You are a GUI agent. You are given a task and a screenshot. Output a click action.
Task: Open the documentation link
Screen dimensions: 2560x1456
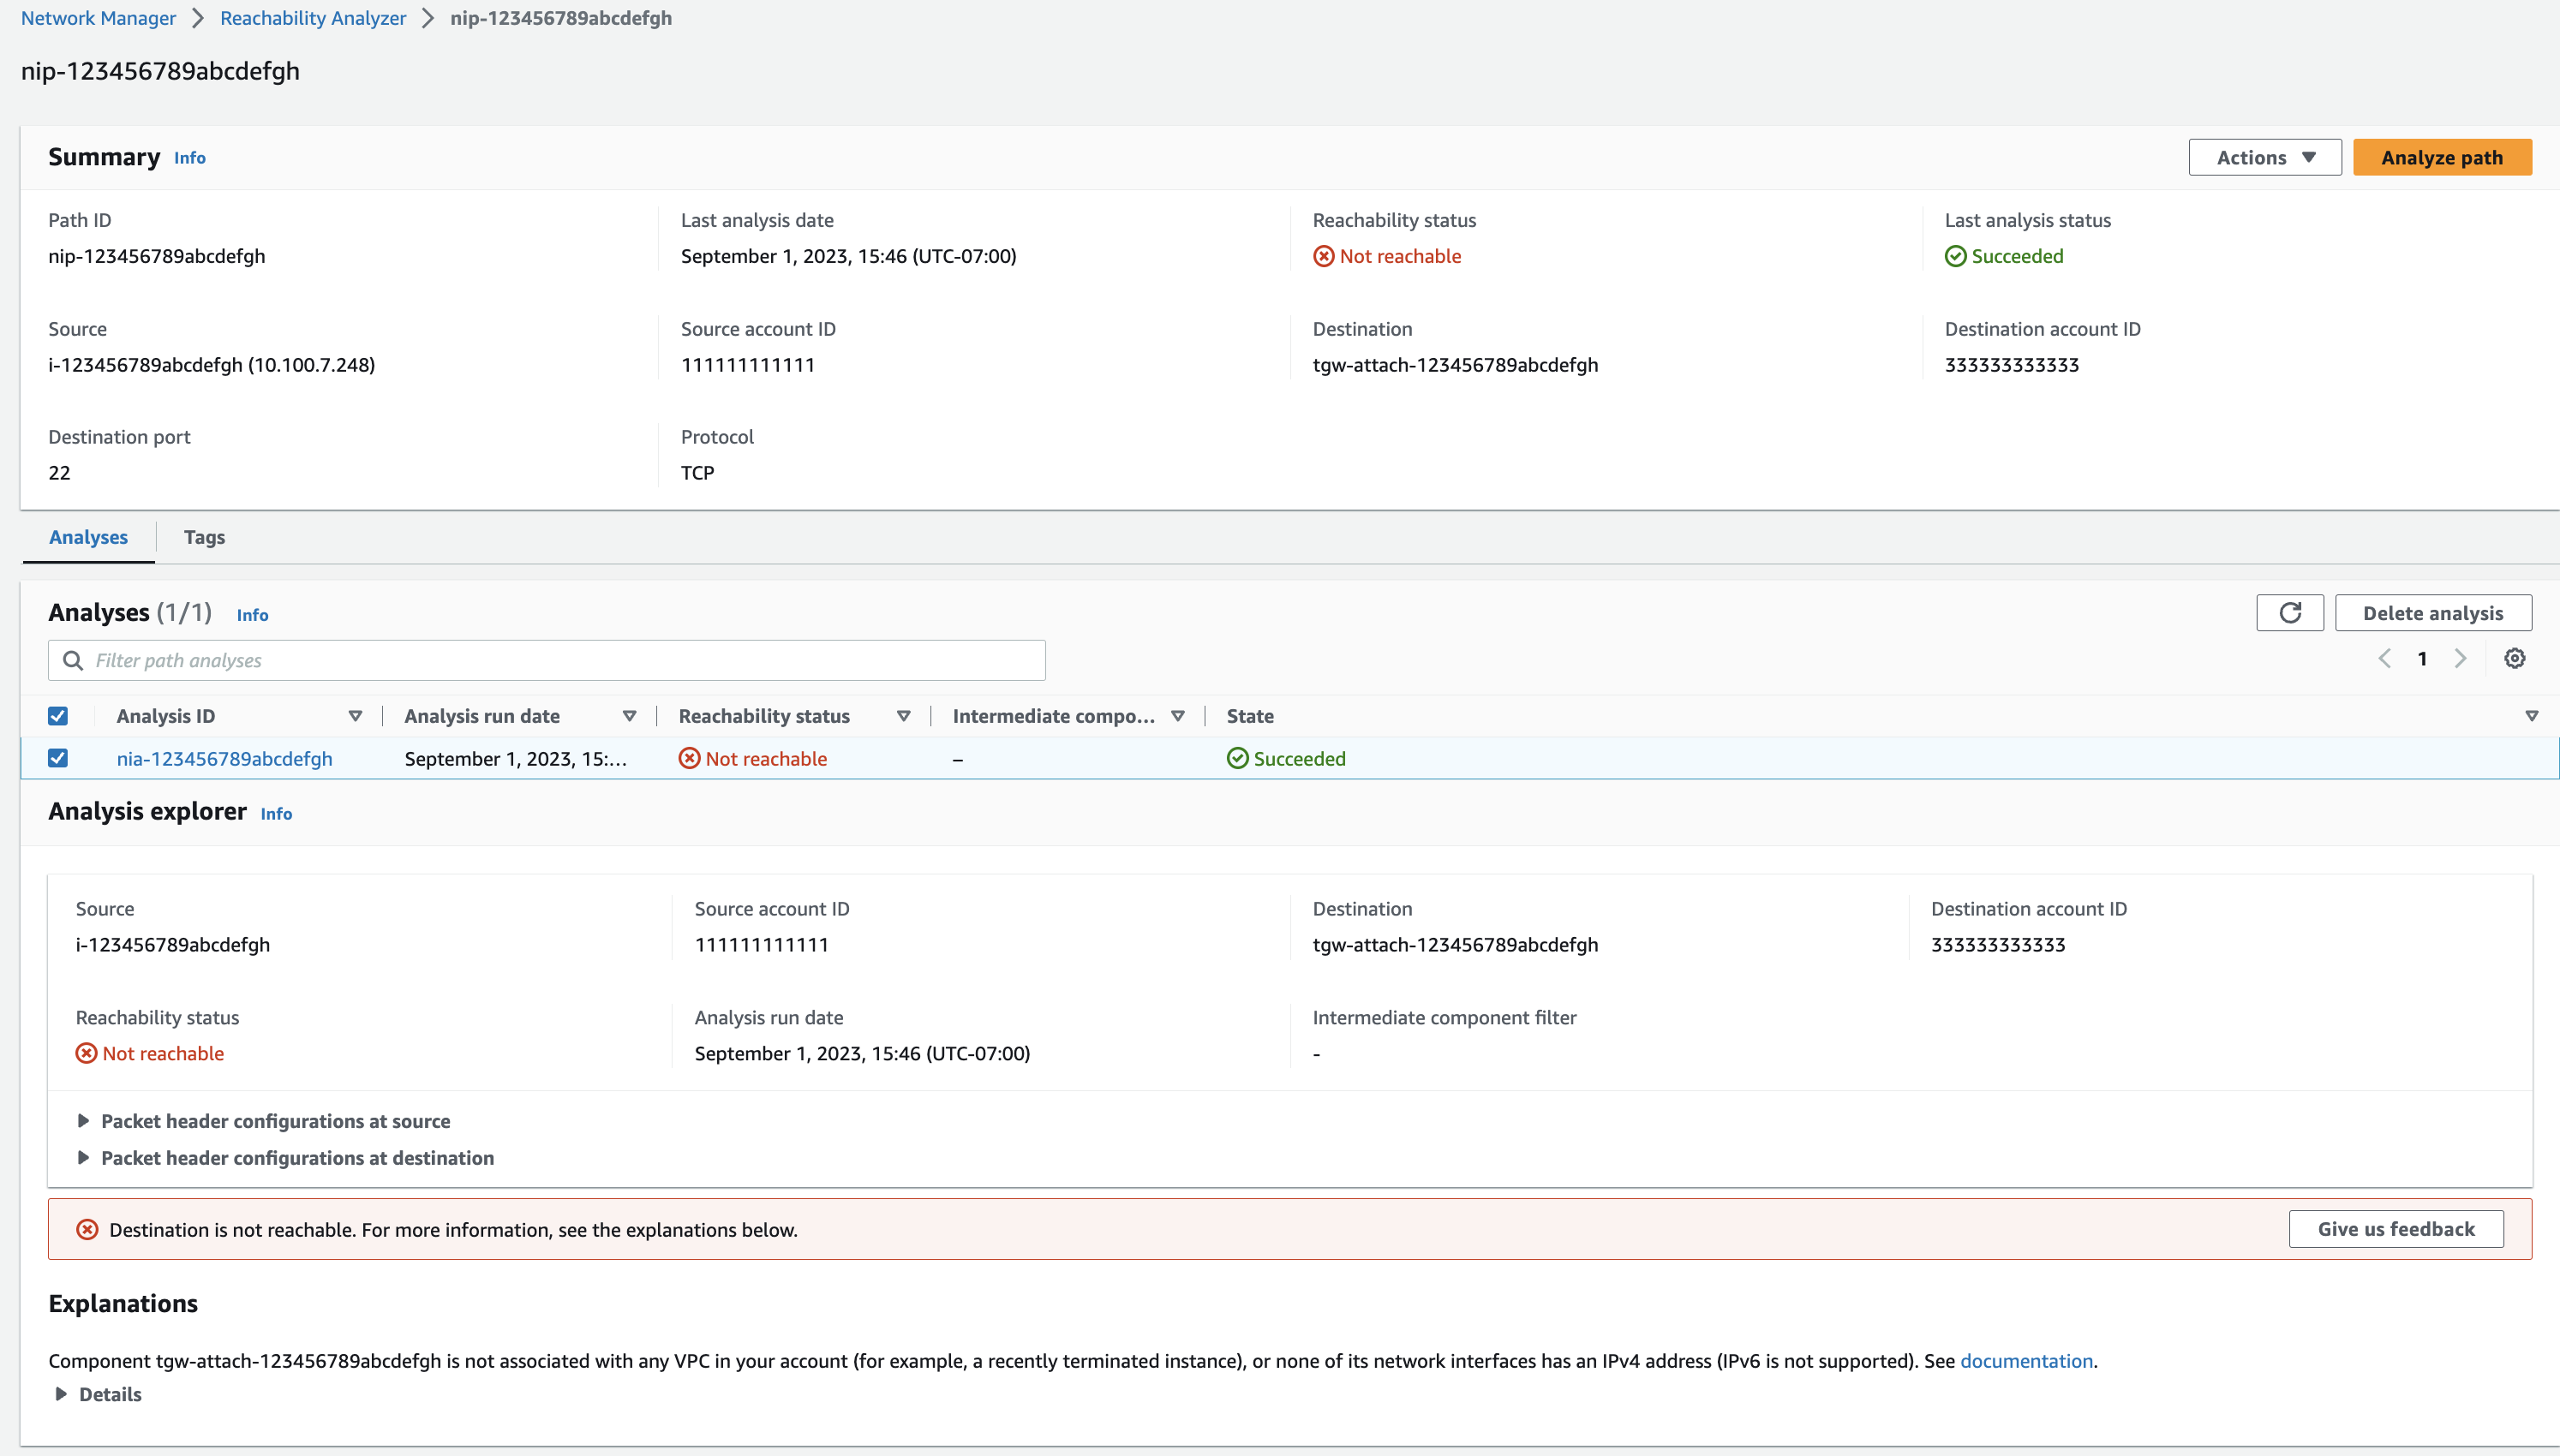tap(2025, 1361)
